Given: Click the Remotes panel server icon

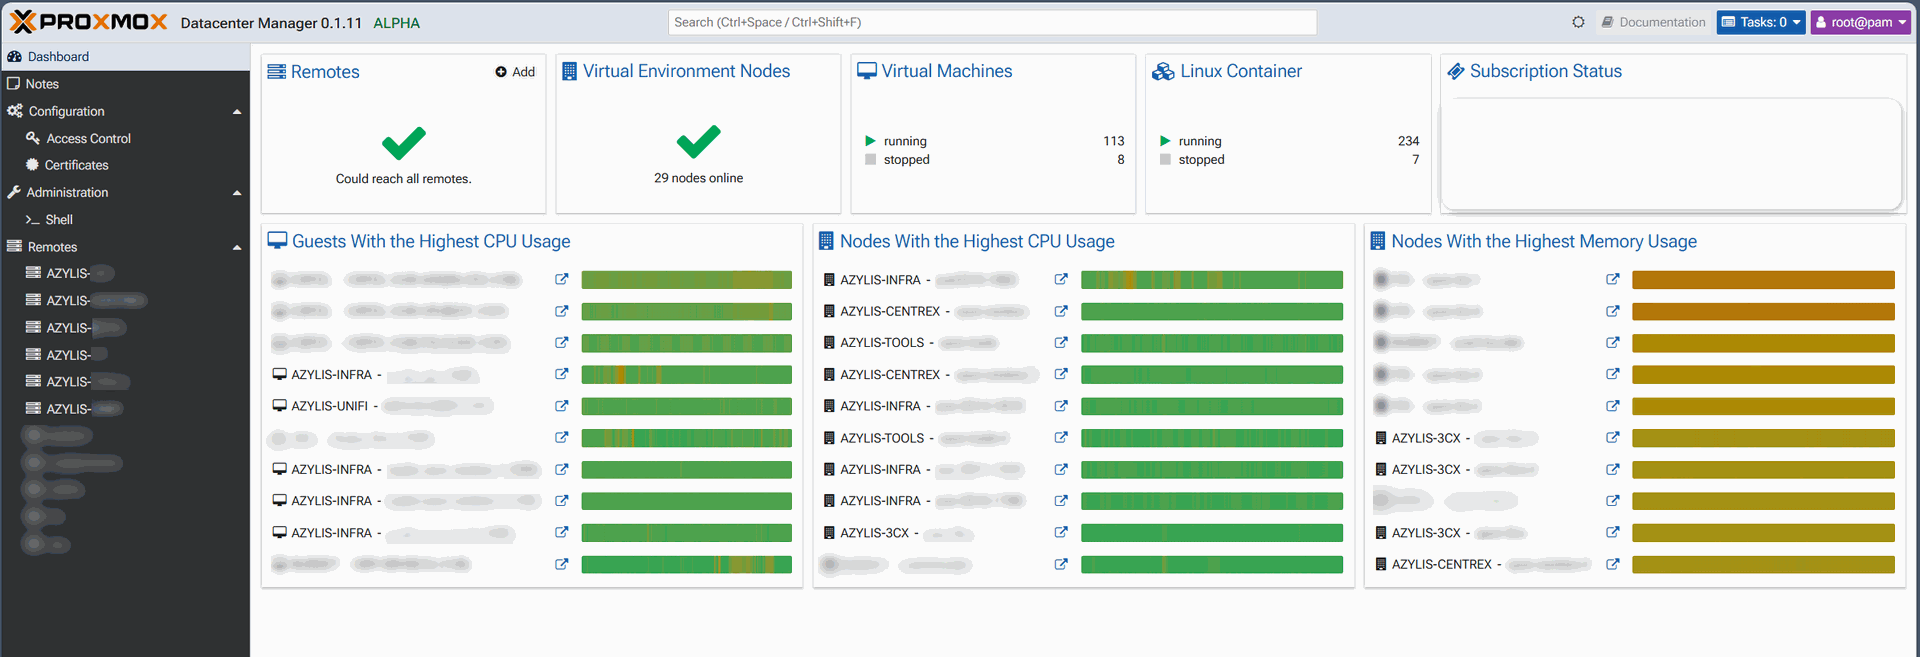Looking at the screenshot, I should 276,71.
